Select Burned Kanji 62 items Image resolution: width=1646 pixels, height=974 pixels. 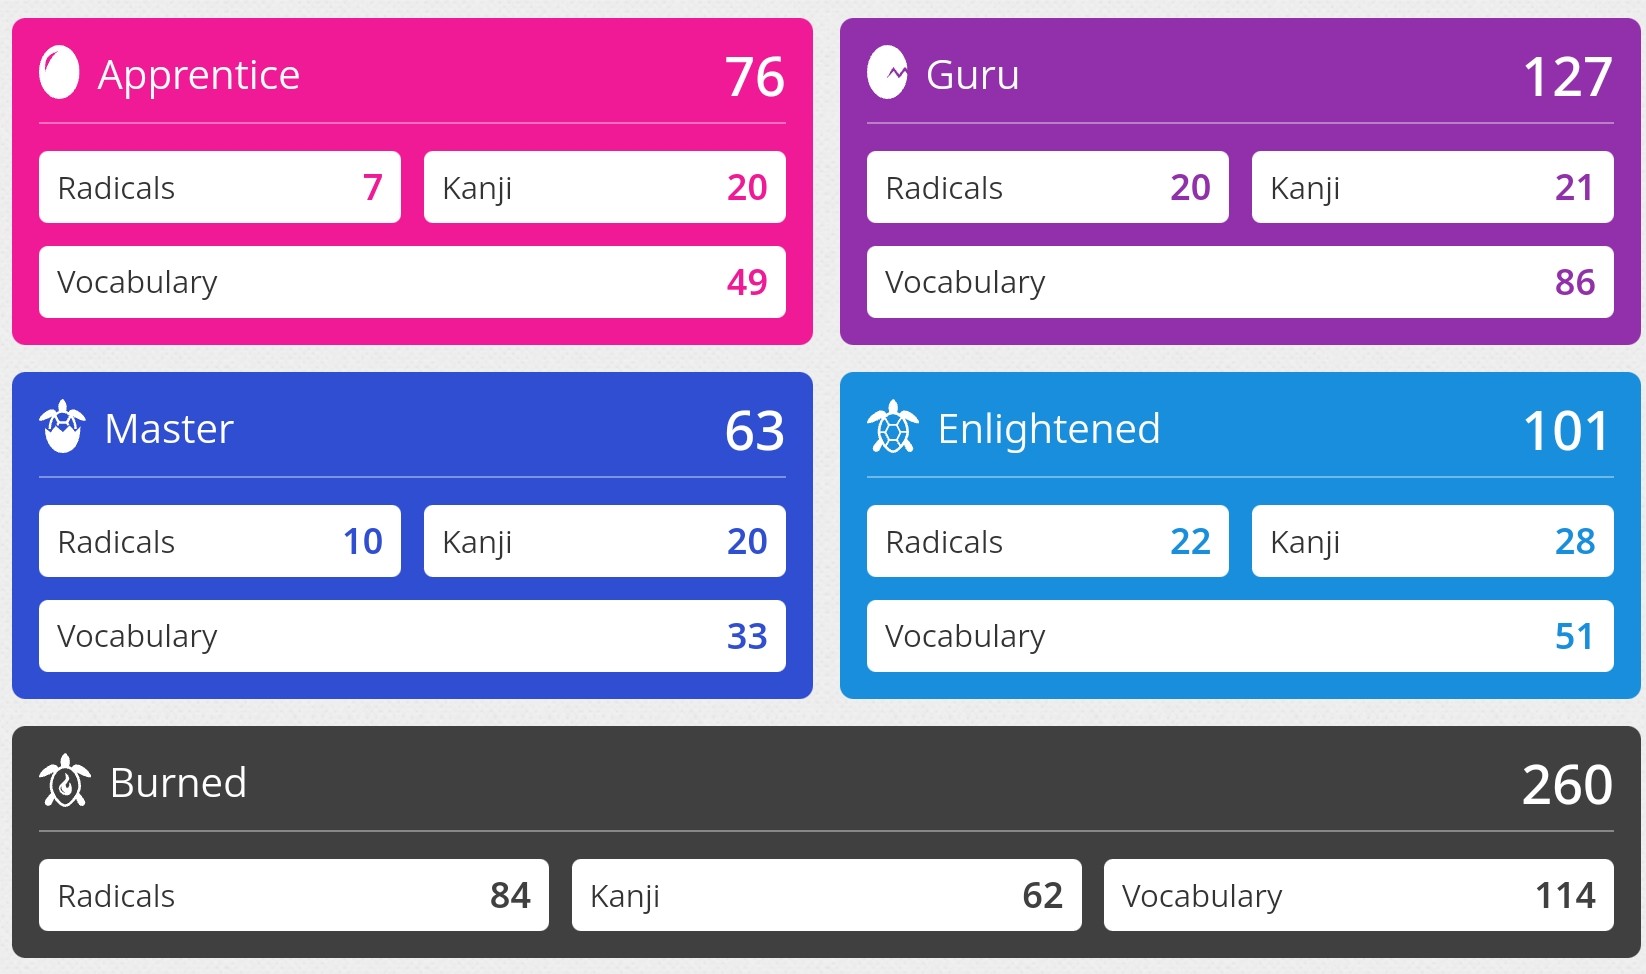(x=827, y=895)
